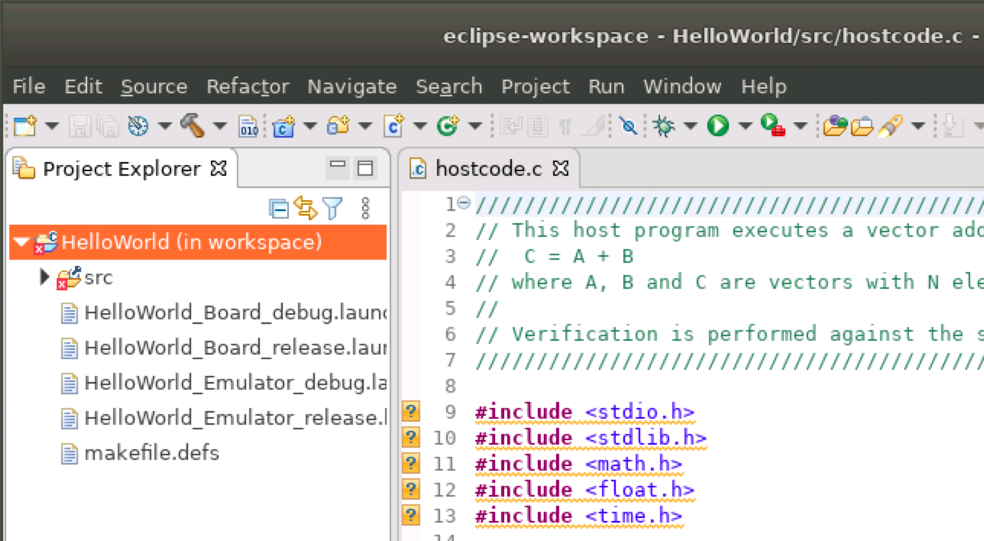Click the New wizard toolbar icon
This screenshot has height=541, width=984.
click(24, 125)
